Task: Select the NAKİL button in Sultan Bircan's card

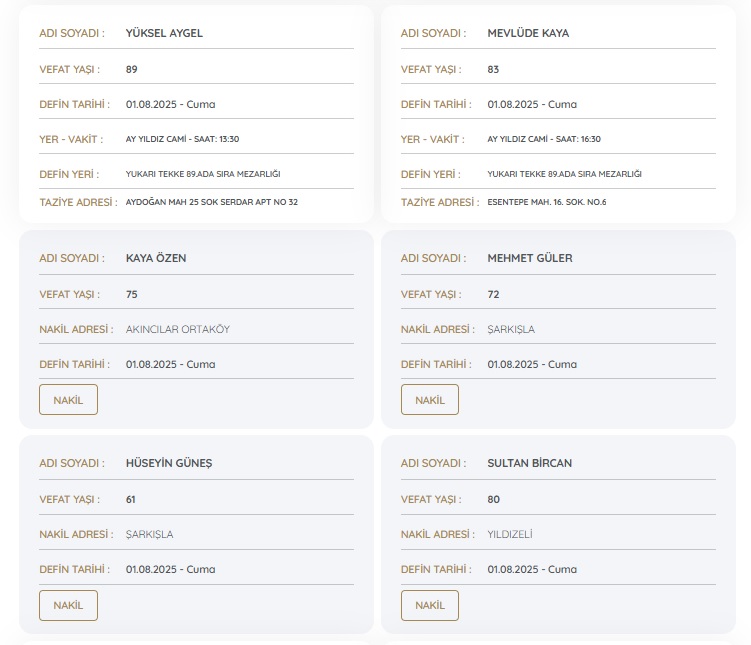Action: click(430, 605)
